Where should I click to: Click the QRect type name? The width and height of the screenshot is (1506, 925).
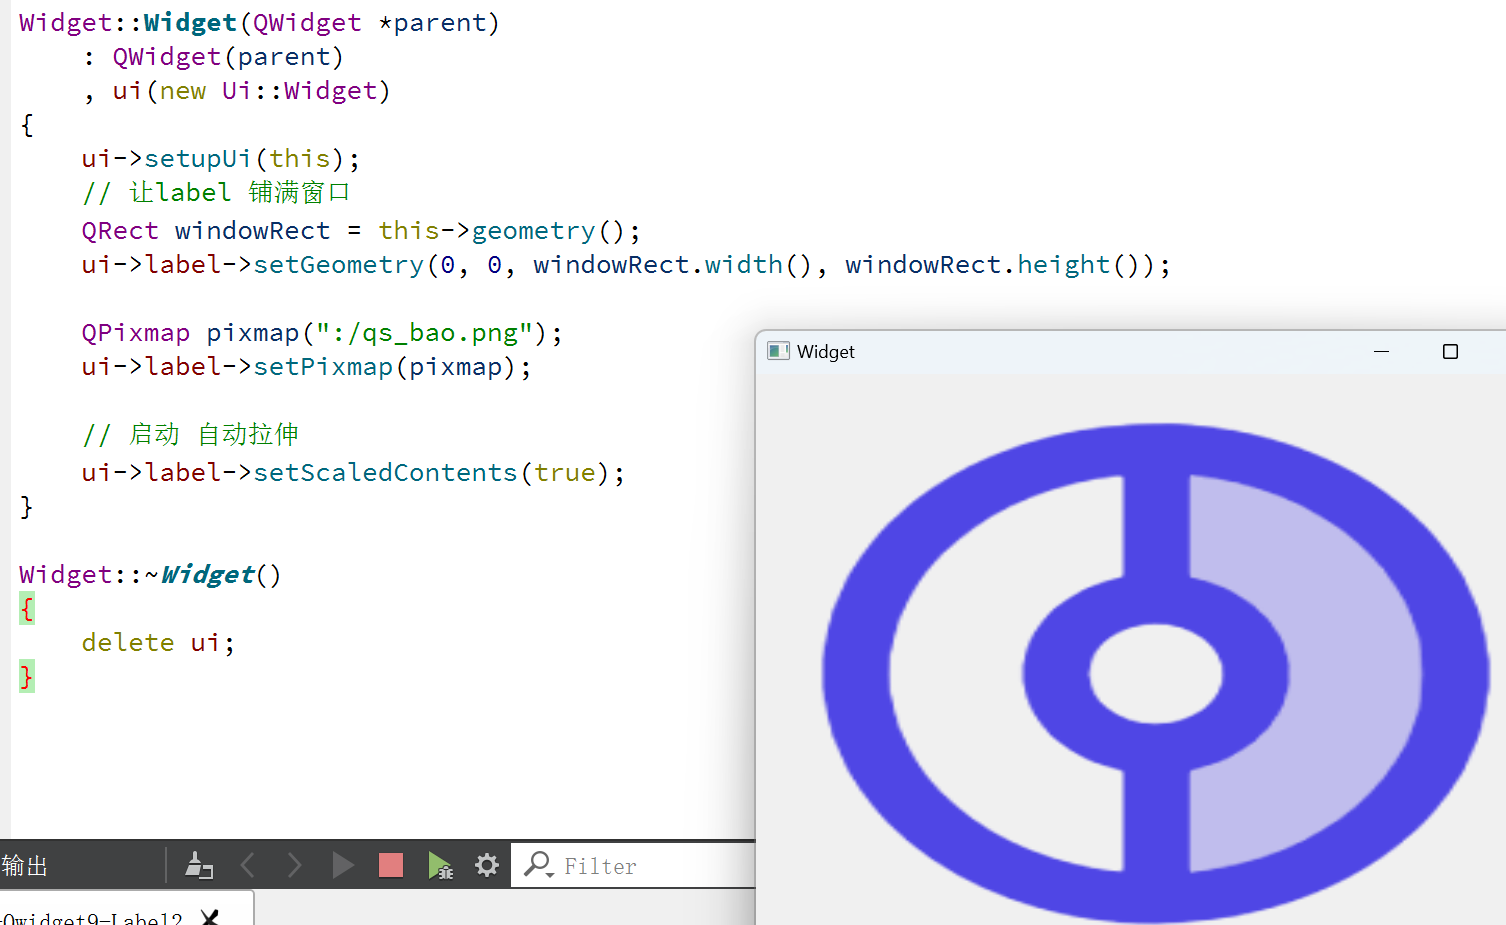pyautogui.click(x=120, y=231)
